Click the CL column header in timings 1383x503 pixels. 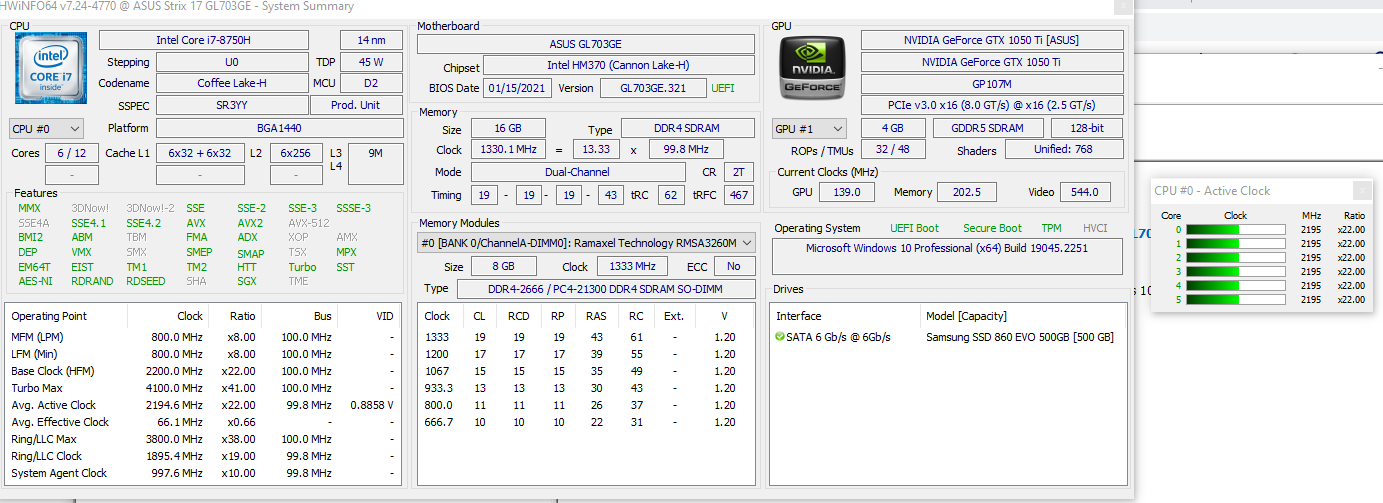click(479, 316)
